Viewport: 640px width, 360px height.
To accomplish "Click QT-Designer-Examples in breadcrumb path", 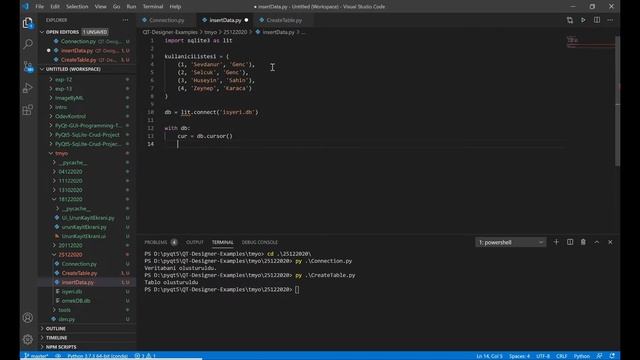I will pyautogui.click(x=170, y=32).
